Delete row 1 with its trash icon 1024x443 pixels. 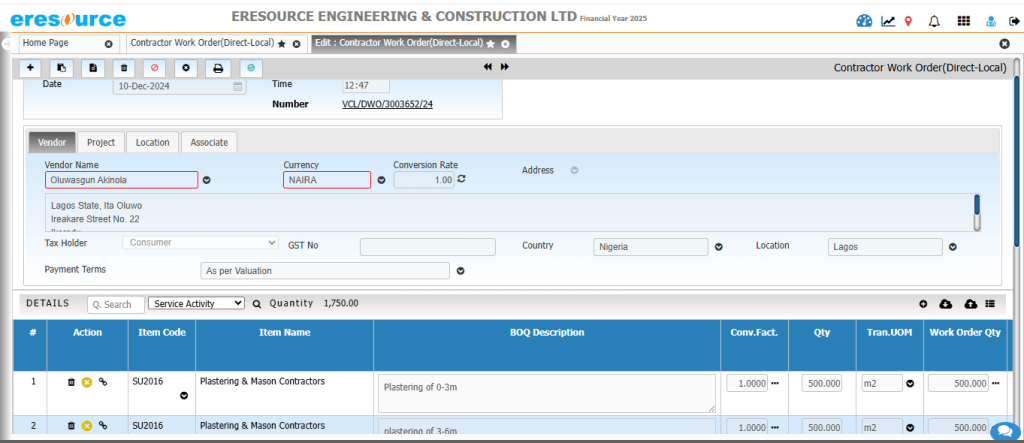point(71,382)
